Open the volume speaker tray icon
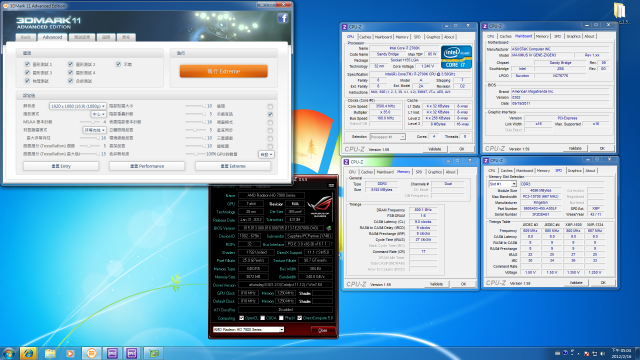Image resolution: width=640 pixels, height=360 pixels. (602, 353)
